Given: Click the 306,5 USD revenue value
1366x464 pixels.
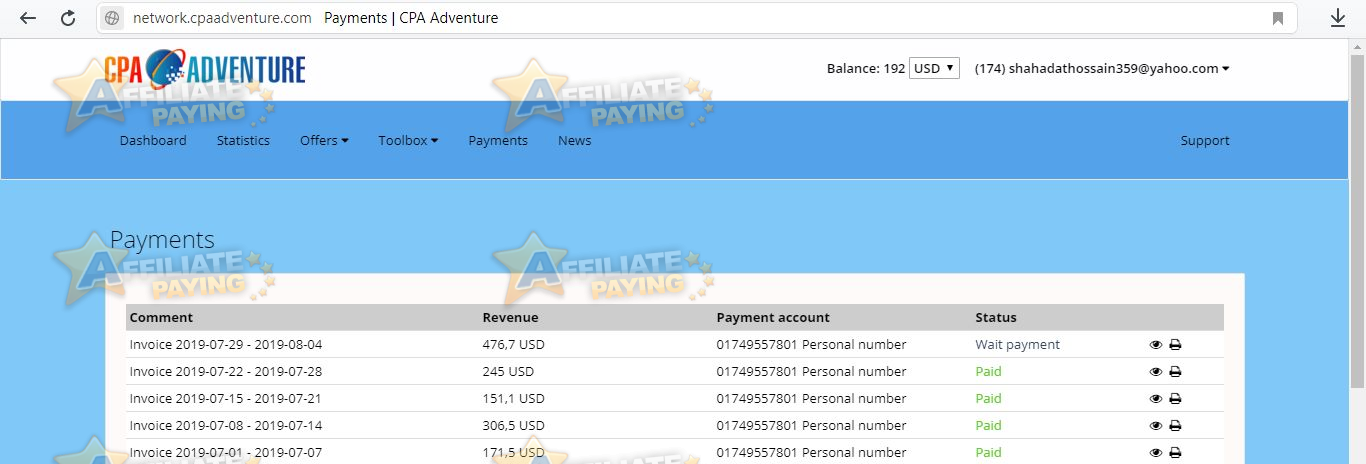Looking at the screenshot, I should [x=513, y=426].
